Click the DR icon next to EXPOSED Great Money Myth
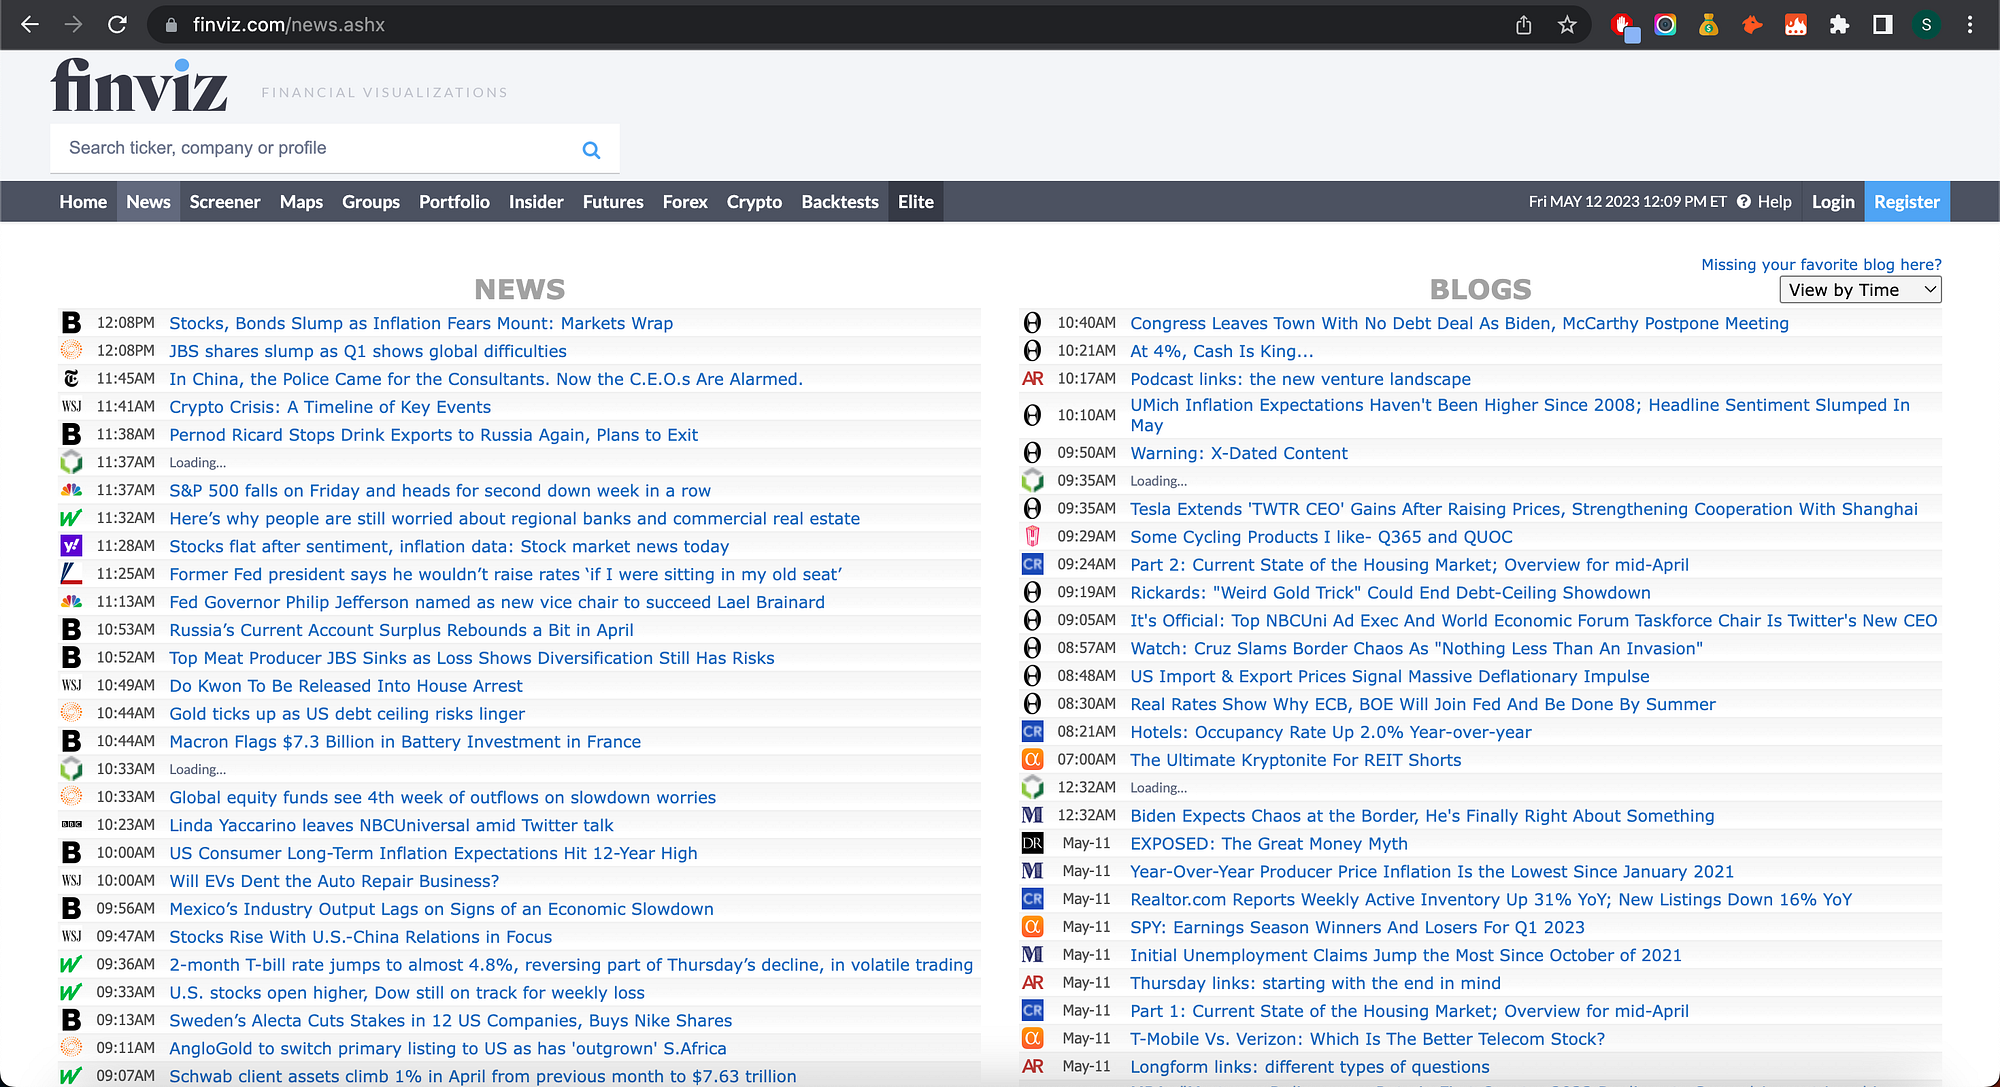This screenshot has width=2000, height=1087. click(x=1032, y=844)
